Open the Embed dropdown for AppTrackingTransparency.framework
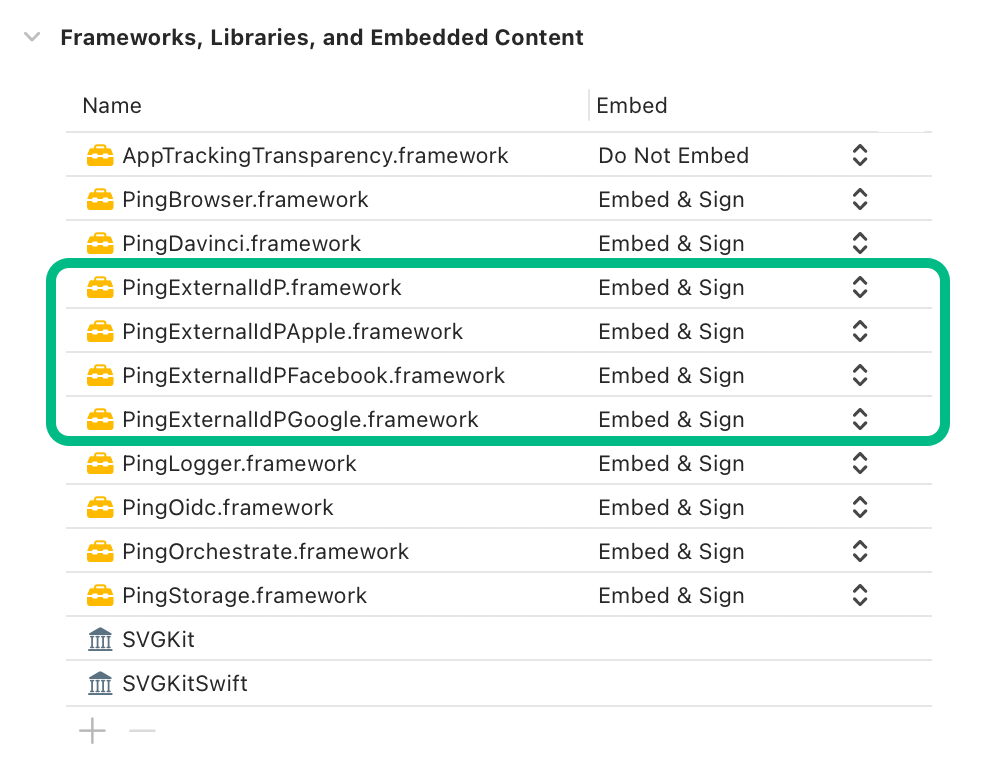Screen dimensions: 994x778 tap(859, 156)
